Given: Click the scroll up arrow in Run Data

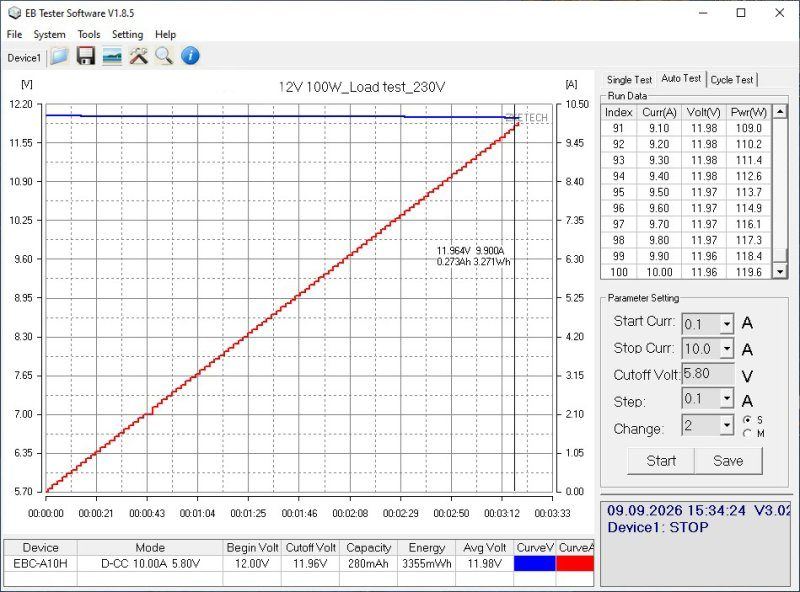Looking at the screenshot, I should [780, 111].
